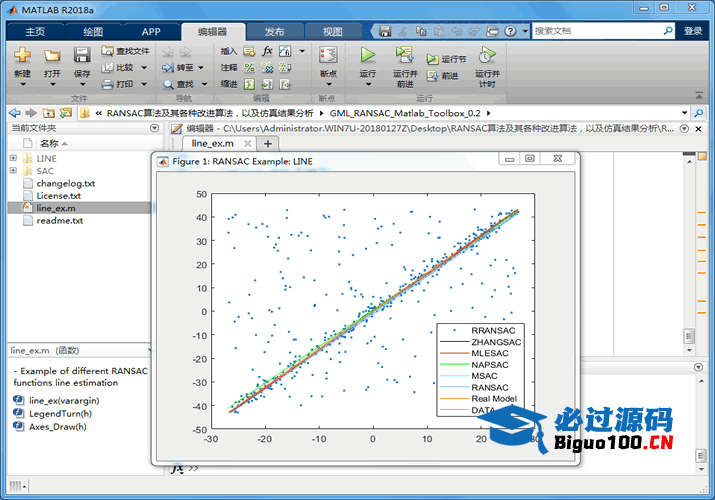
Task: Open the Print dropdown arrow
Action: [x=144, y=84]
